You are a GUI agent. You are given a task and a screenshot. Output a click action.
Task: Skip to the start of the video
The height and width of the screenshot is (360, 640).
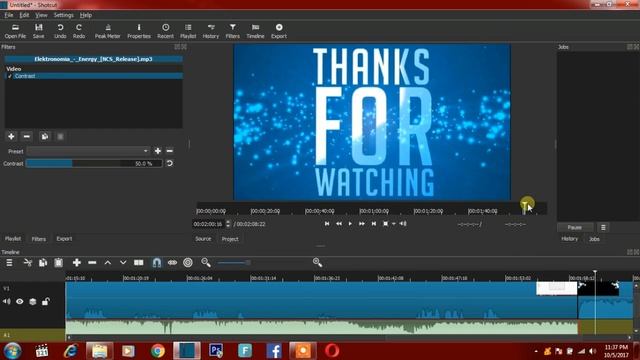[x=327, y=224]
